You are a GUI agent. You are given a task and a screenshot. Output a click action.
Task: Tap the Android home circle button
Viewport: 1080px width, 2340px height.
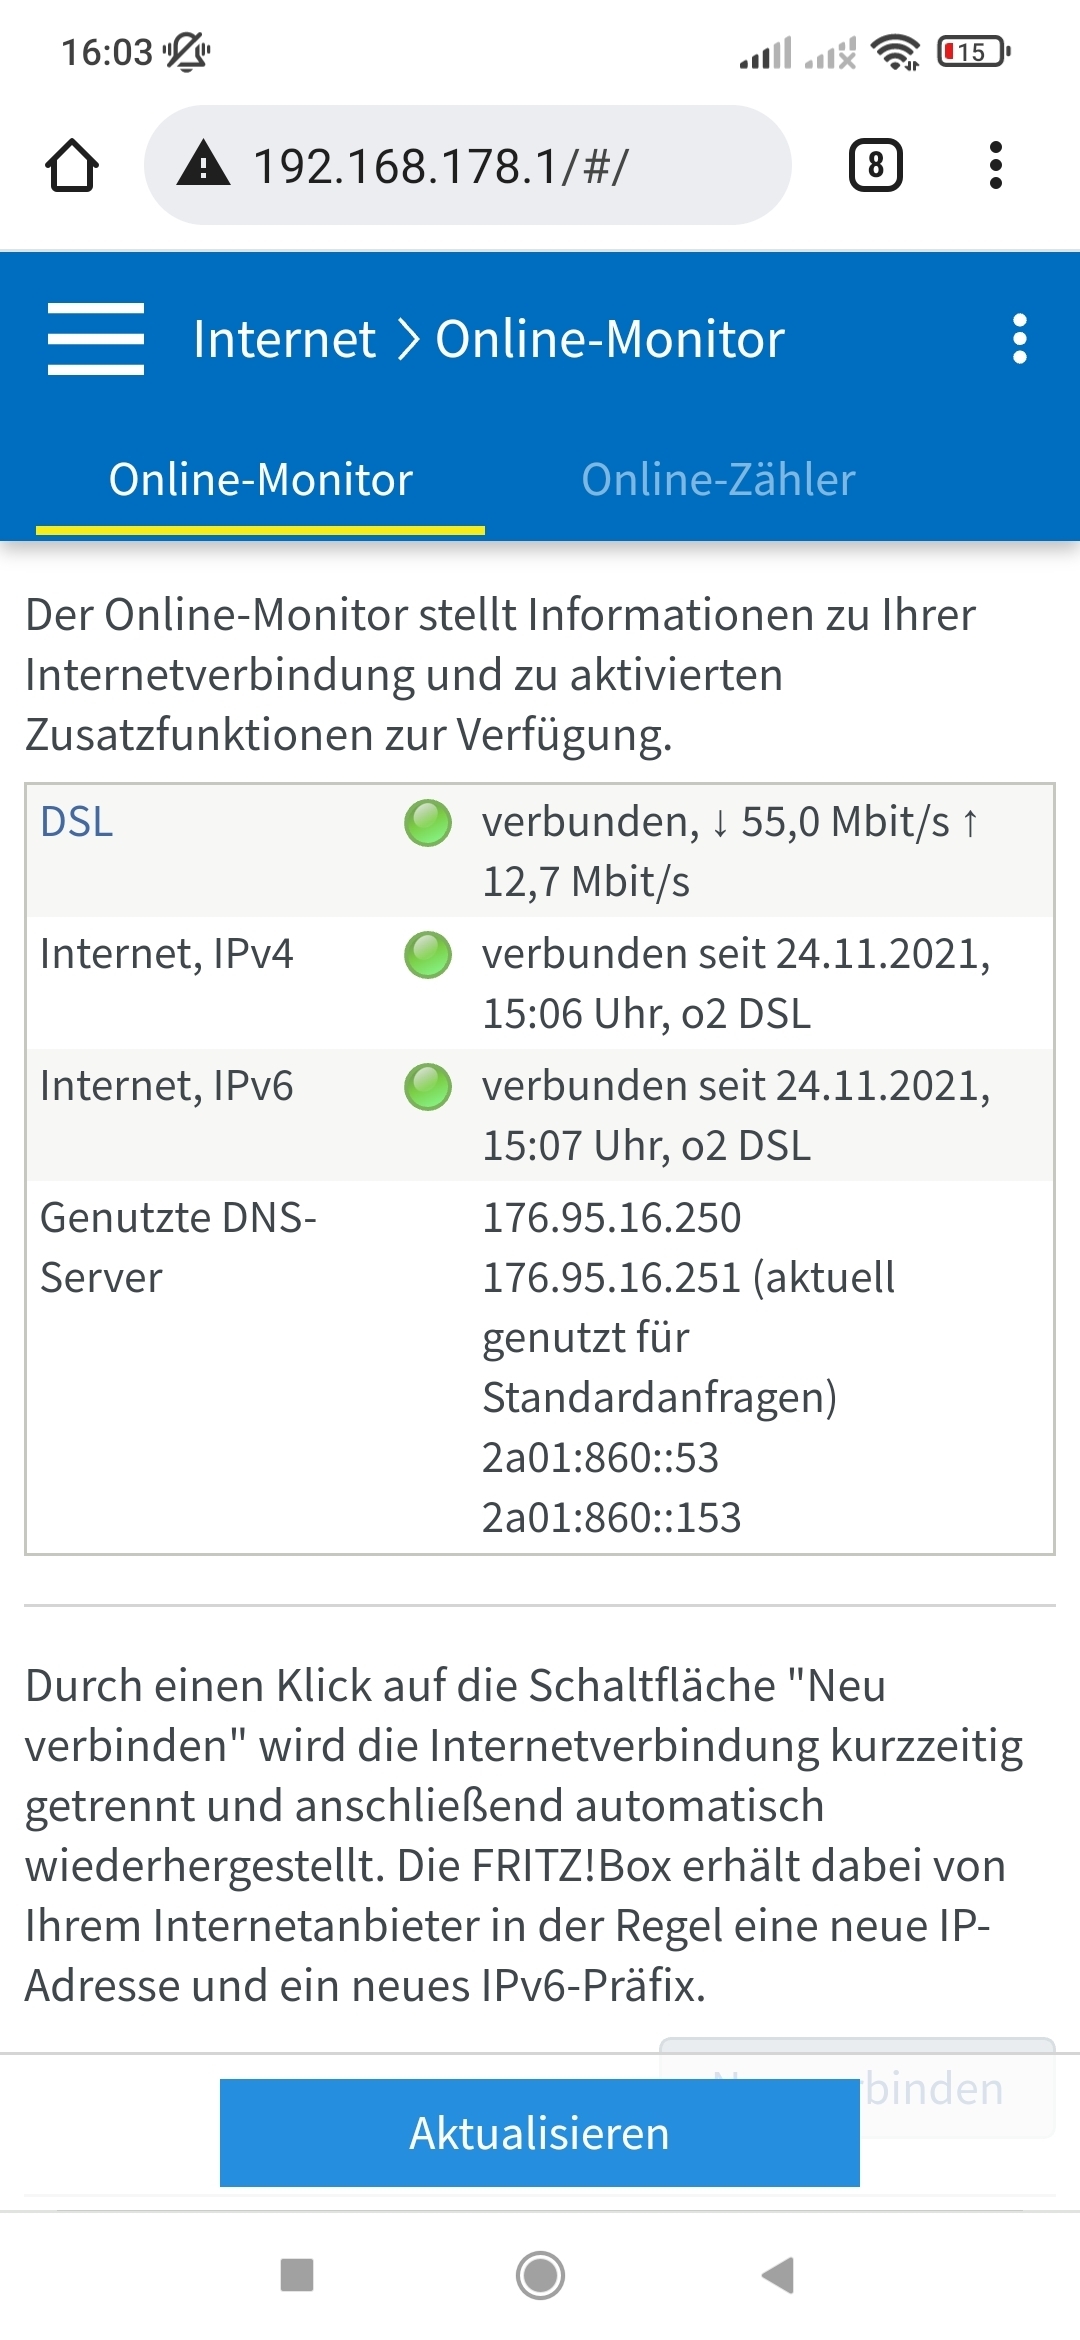click(540, 2275)
